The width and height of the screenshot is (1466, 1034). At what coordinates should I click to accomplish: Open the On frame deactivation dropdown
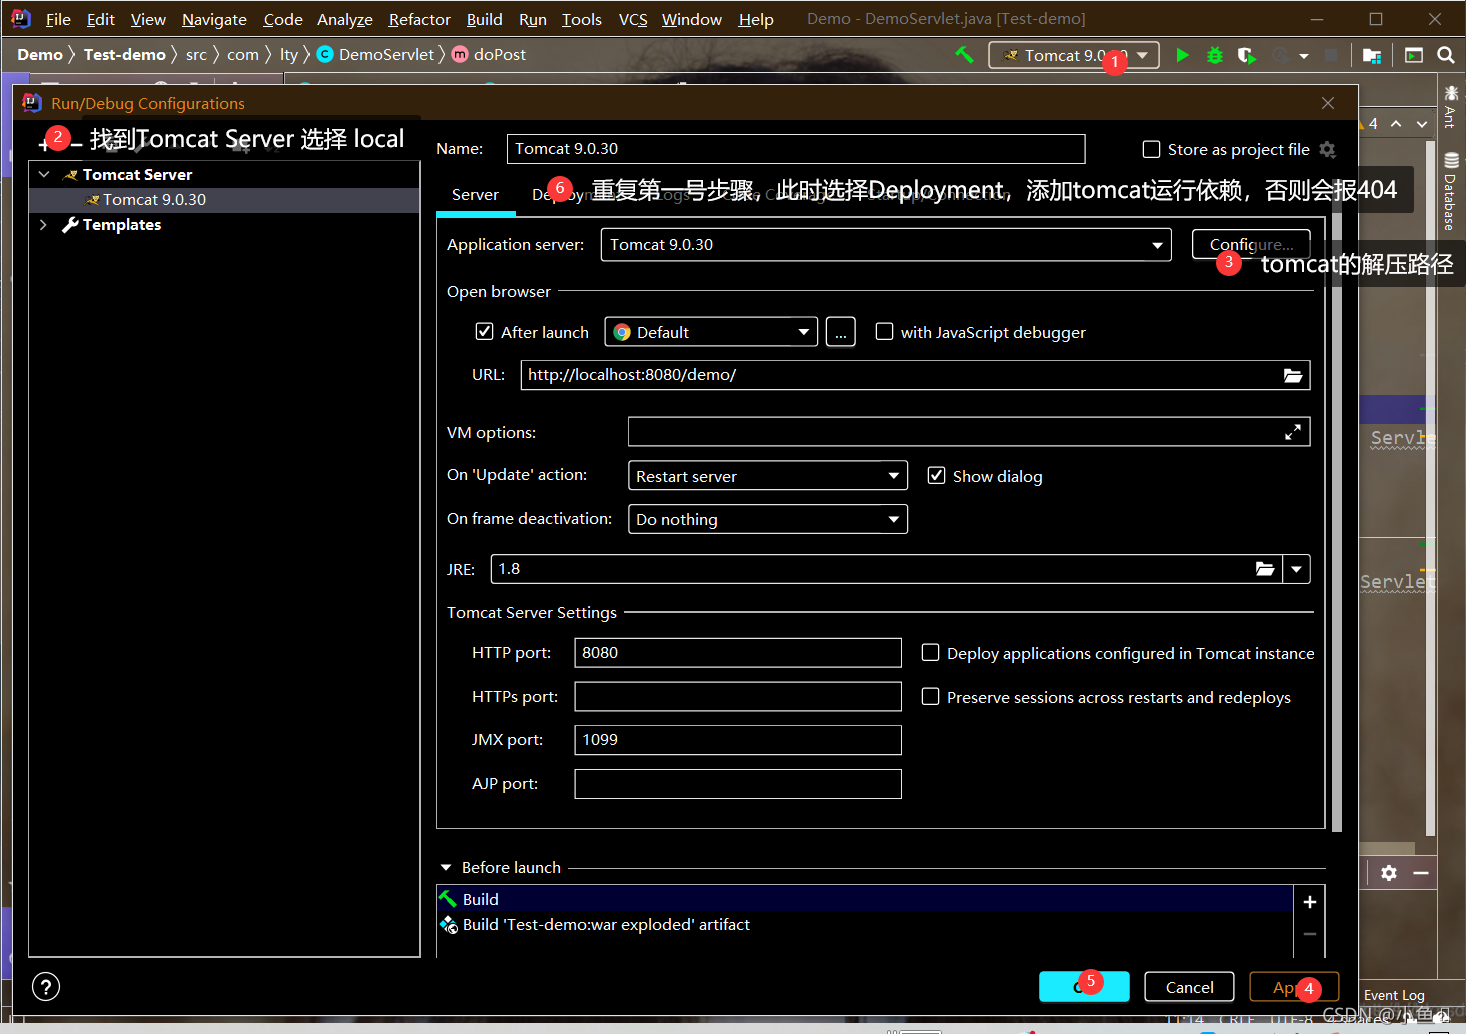(x=768, y=519)
